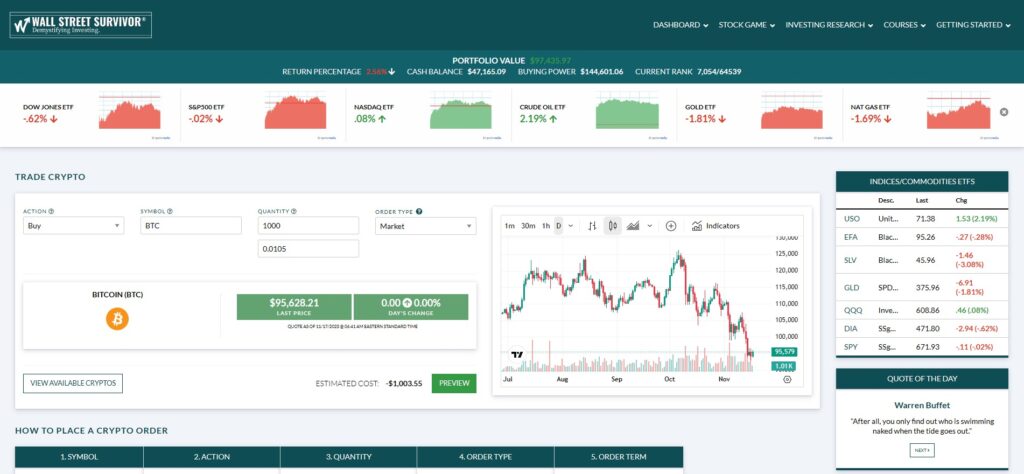The image size is (1024, 474).
Task: Click the green Preview button
Action: pos(454,383)
